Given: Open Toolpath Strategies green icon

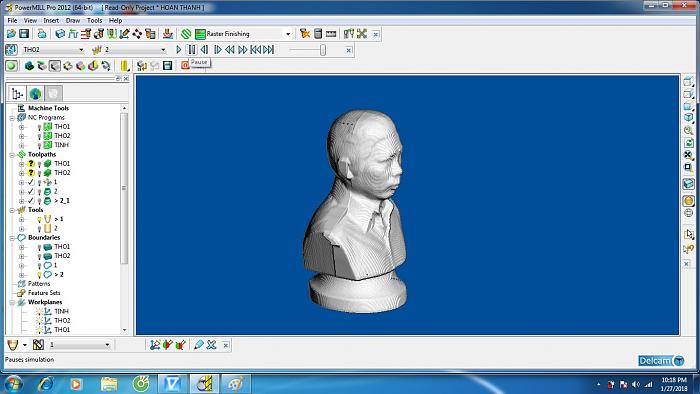Looking at the screenshot, I should [186, 33].
